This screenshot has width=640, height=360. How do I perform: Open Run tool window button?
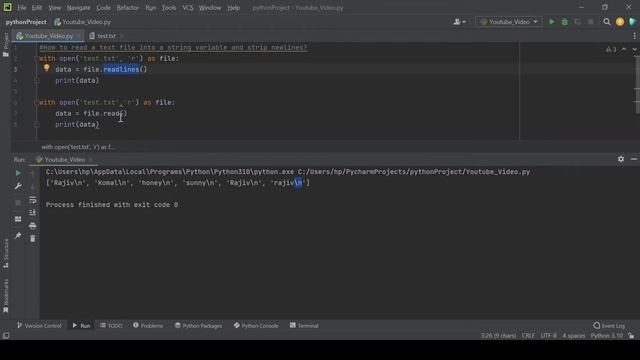pyautogui.click(x=81, y=326)
